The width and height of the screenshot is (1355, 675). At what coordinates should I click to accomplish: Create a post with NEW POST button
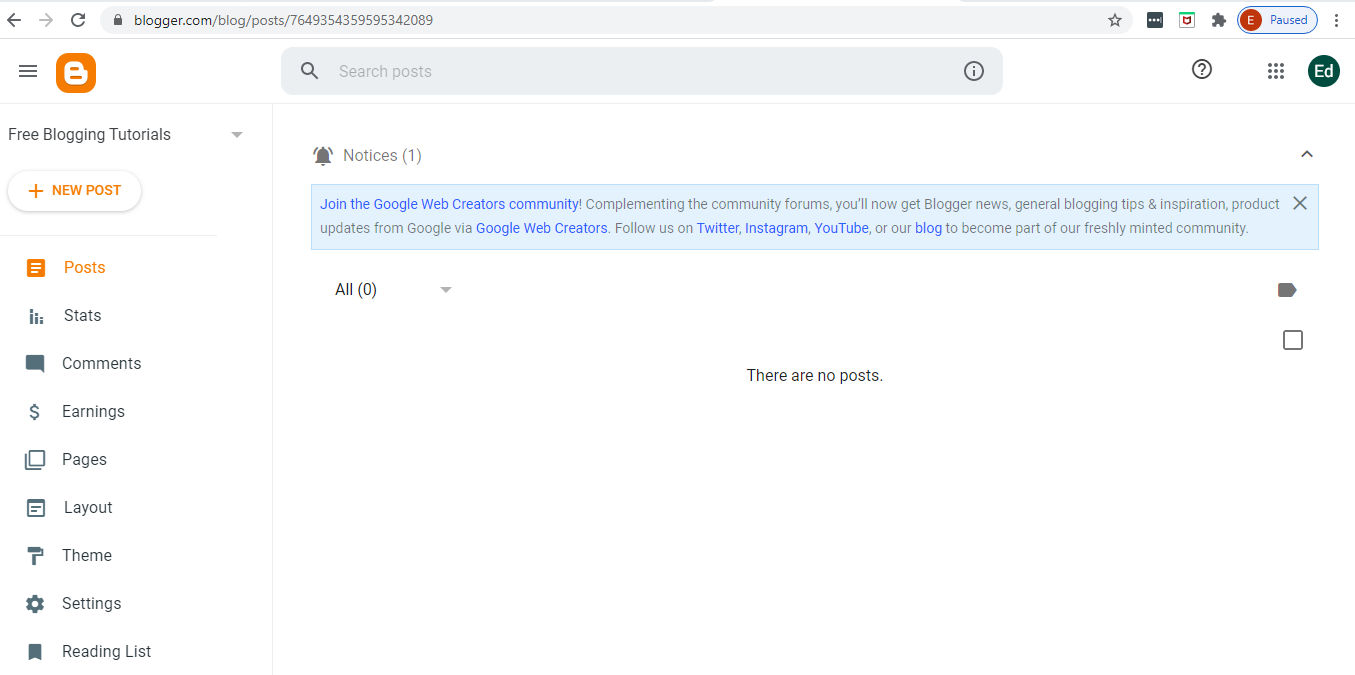[74, 191]
